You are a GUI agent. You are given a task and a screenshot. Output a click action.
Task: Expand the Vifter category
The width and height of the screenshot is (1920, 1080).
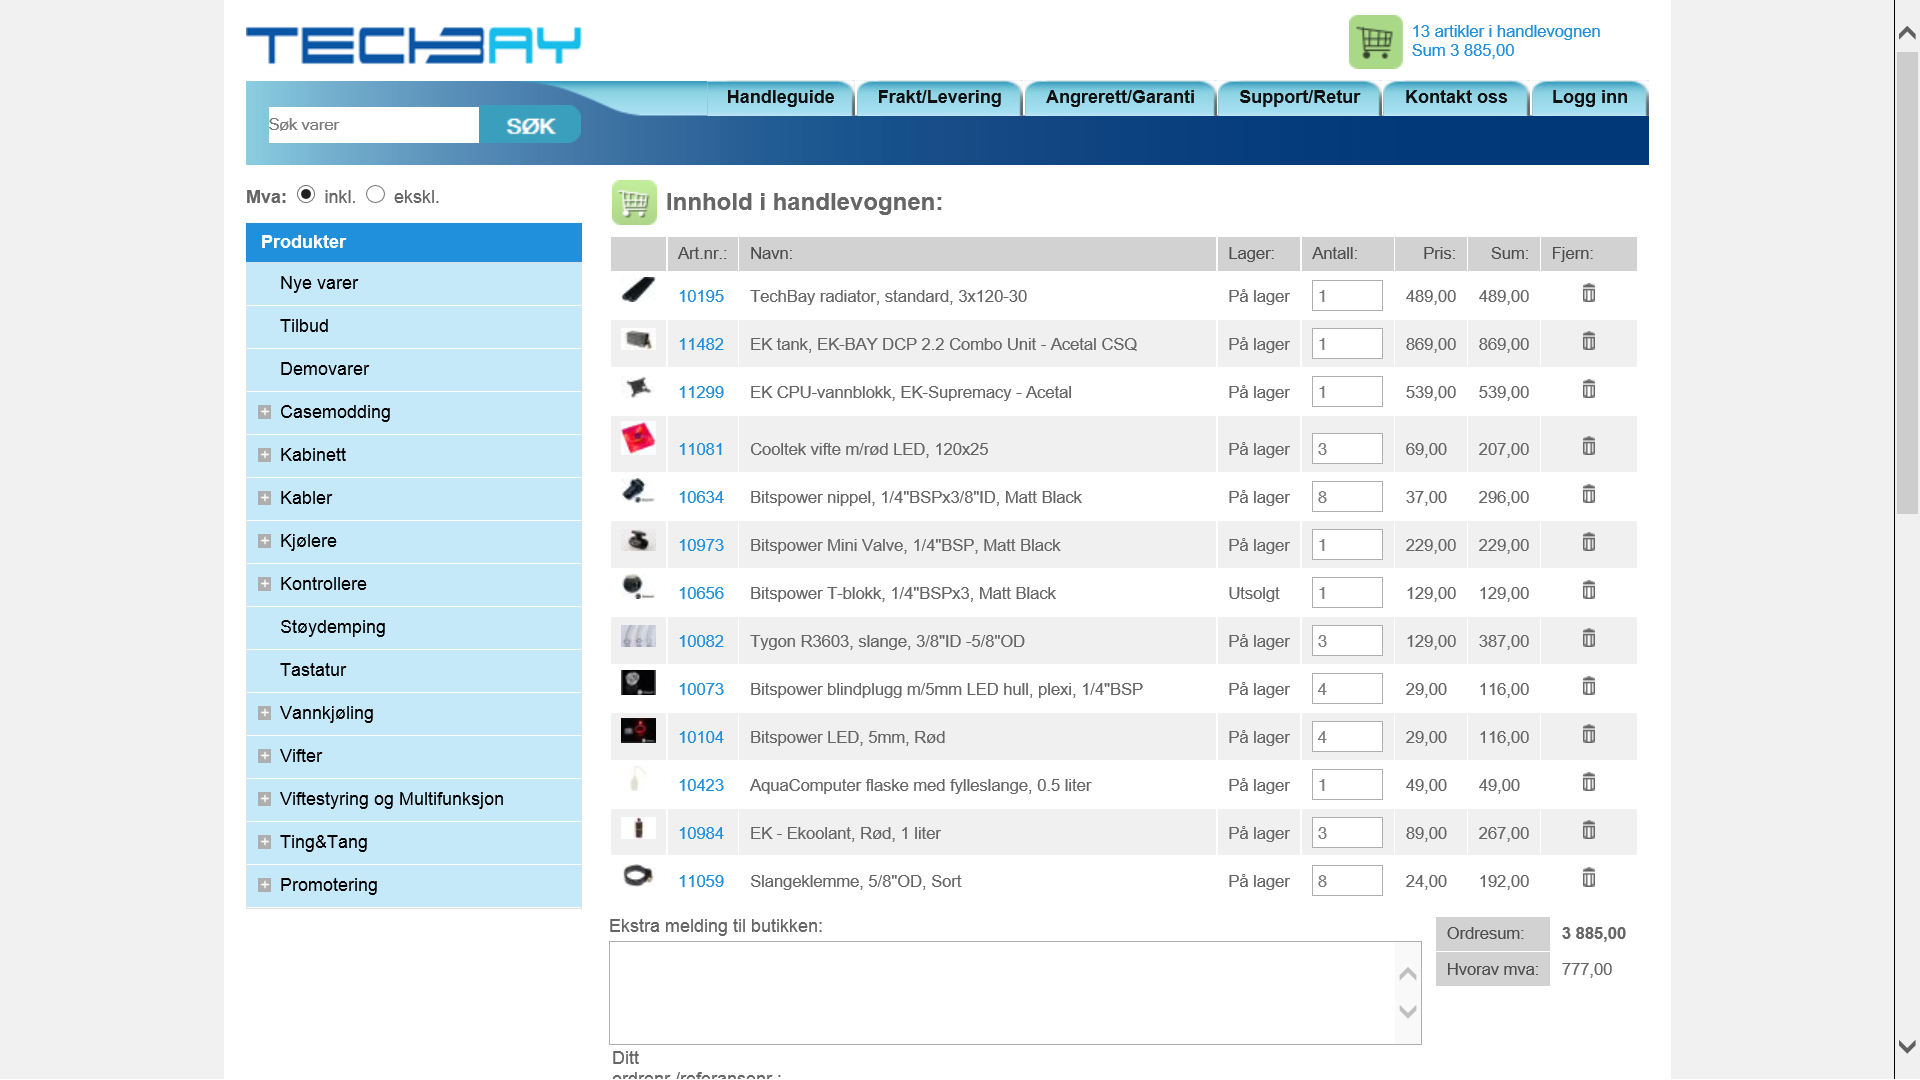265,756
